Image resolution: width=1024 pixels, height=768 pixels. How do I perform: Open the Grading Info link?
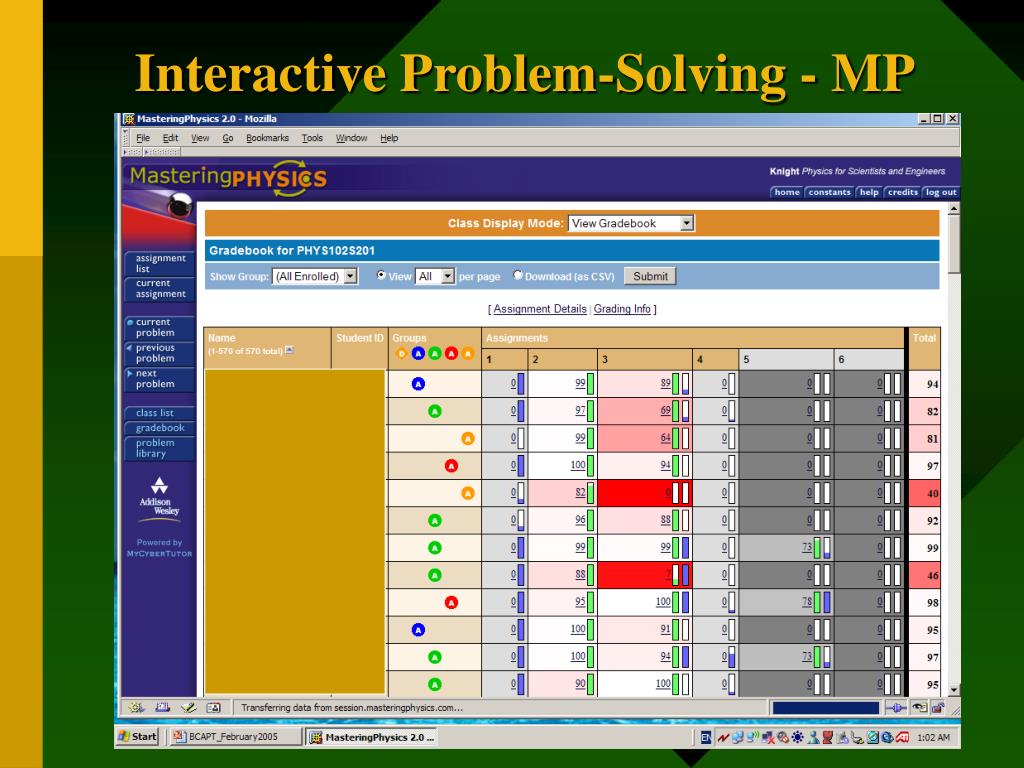coord(622,309)
